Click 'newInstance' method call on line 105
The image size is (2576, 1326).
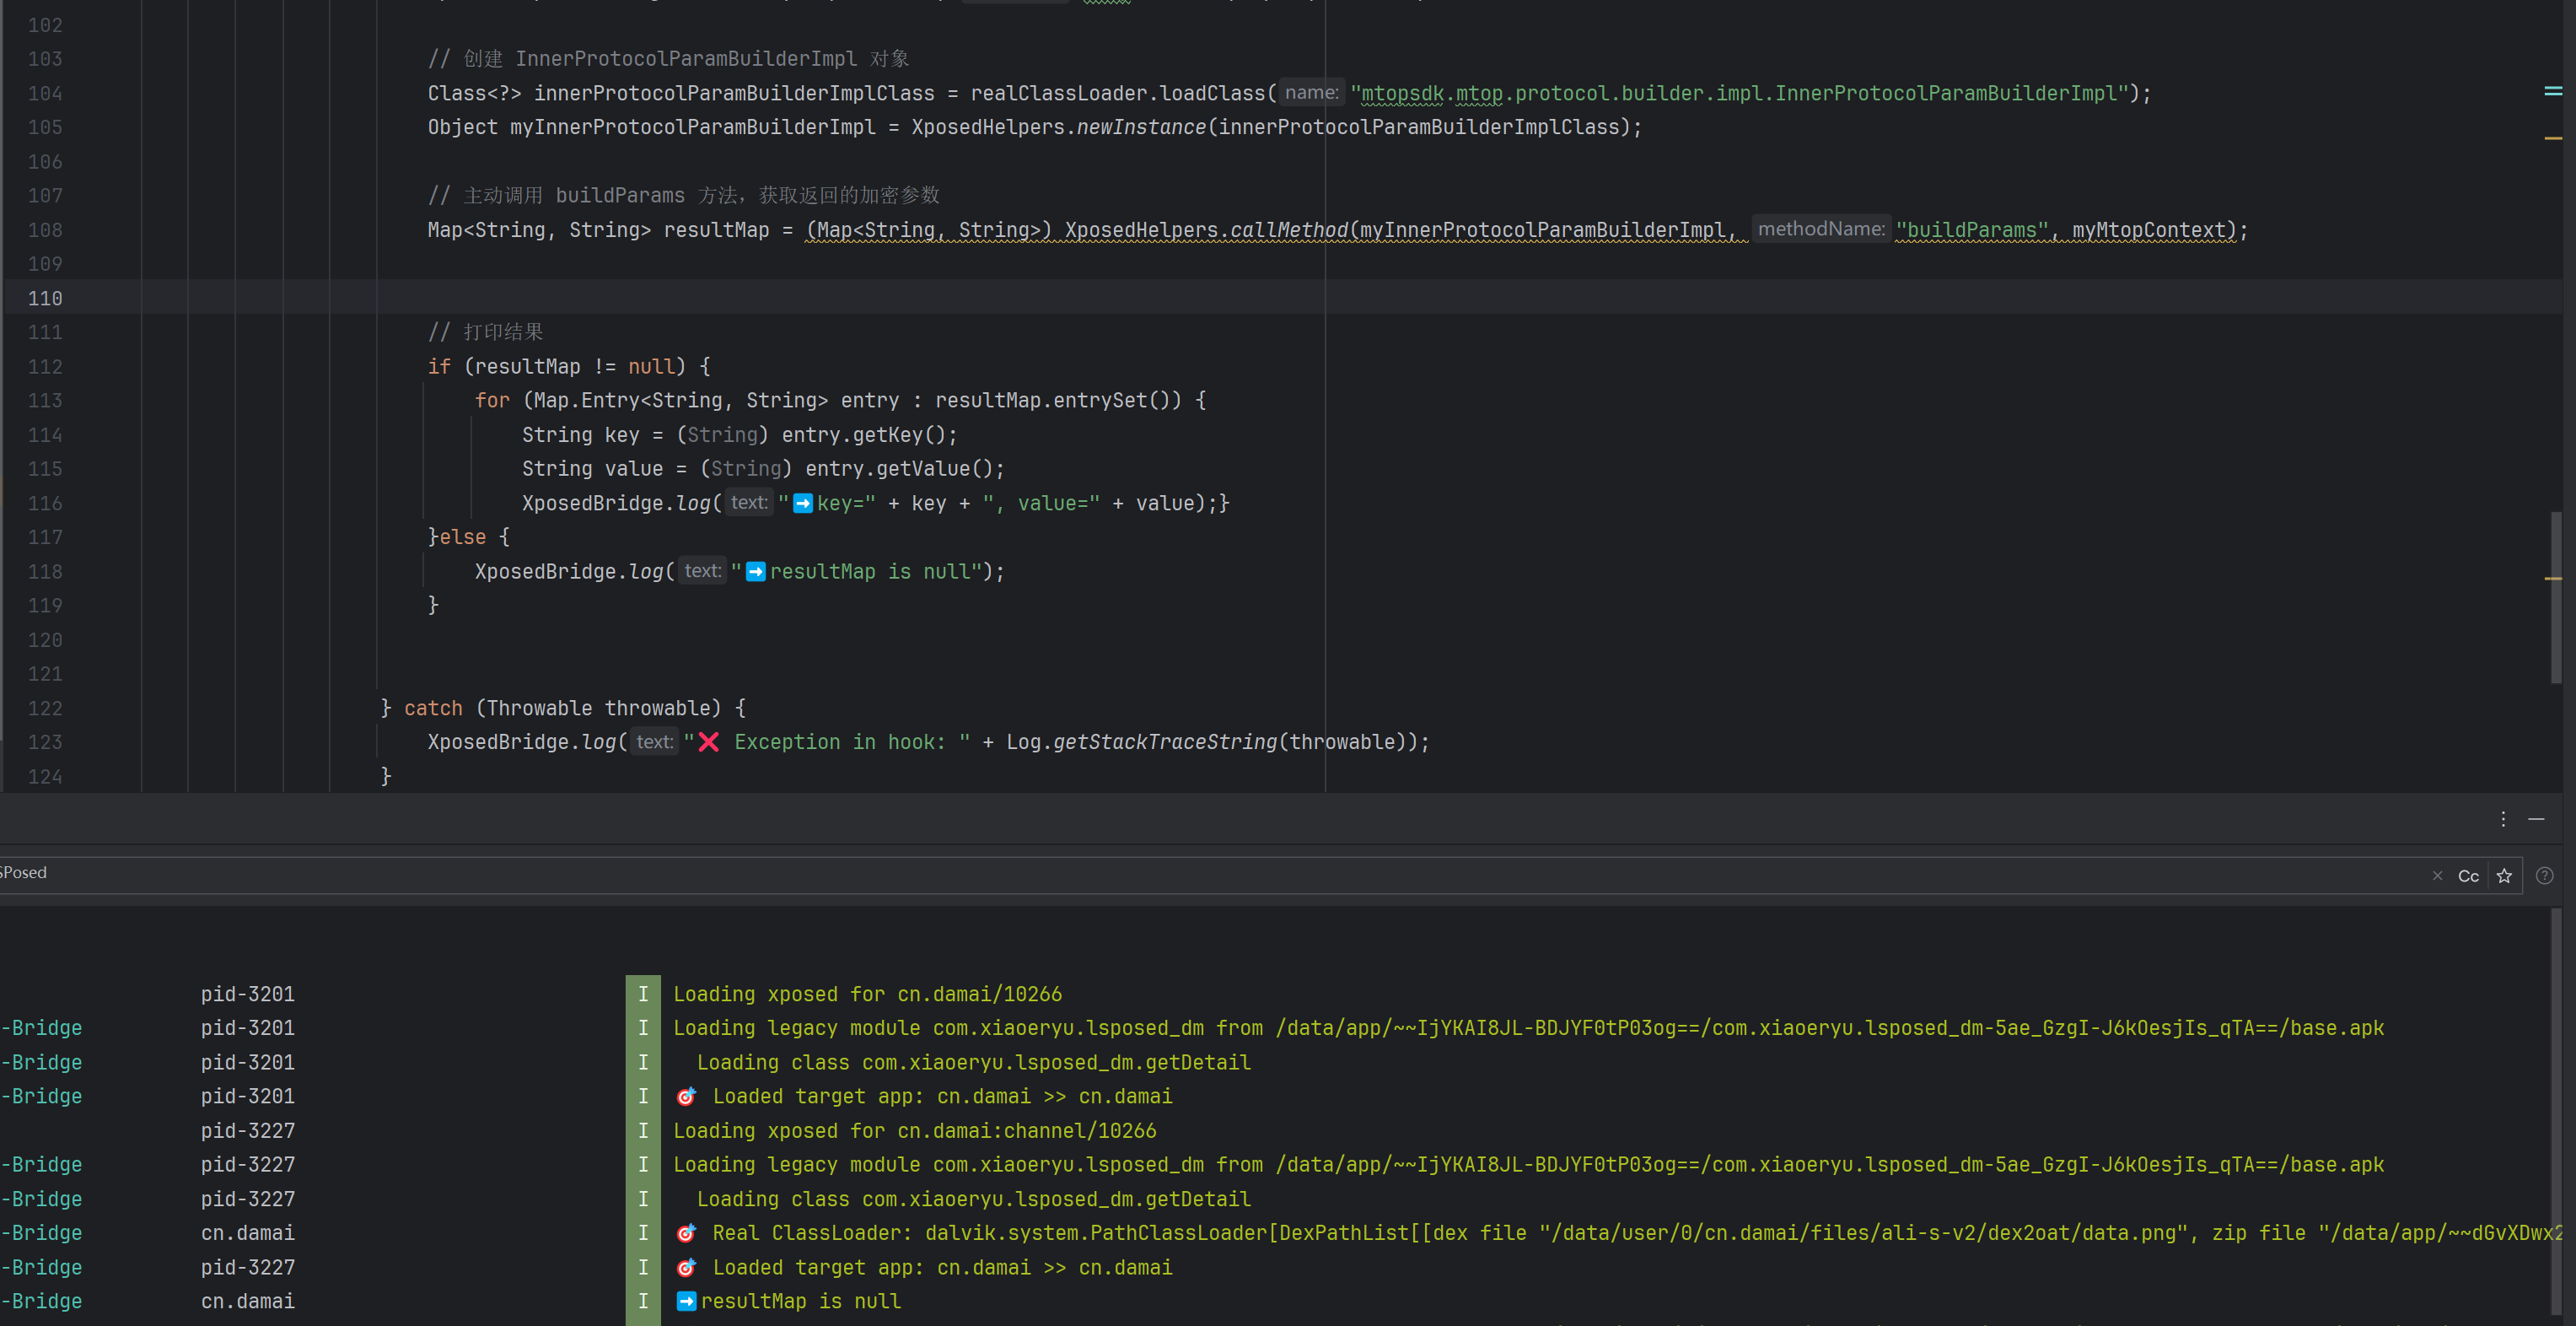(x=1141, y=127)
